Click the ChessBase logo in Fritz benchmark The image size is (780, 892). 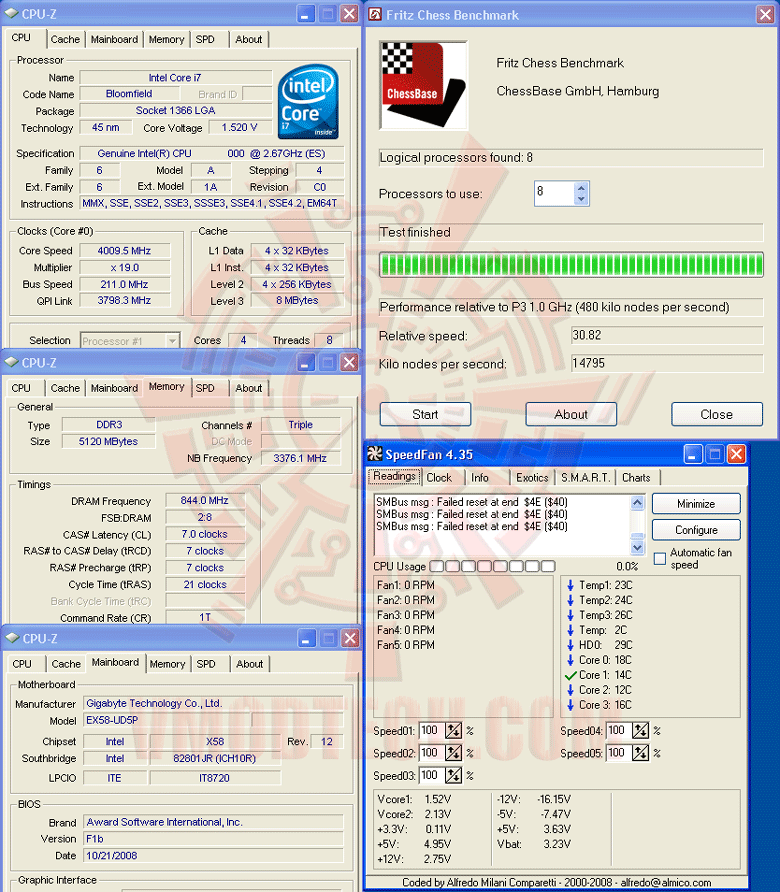[x=423, y=85]
